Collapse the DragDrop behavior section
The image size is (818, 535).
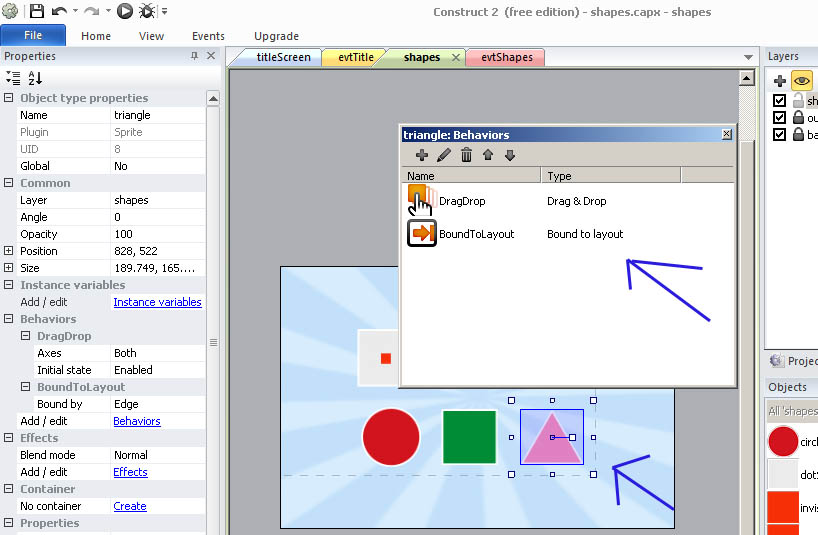click(26, 336)
